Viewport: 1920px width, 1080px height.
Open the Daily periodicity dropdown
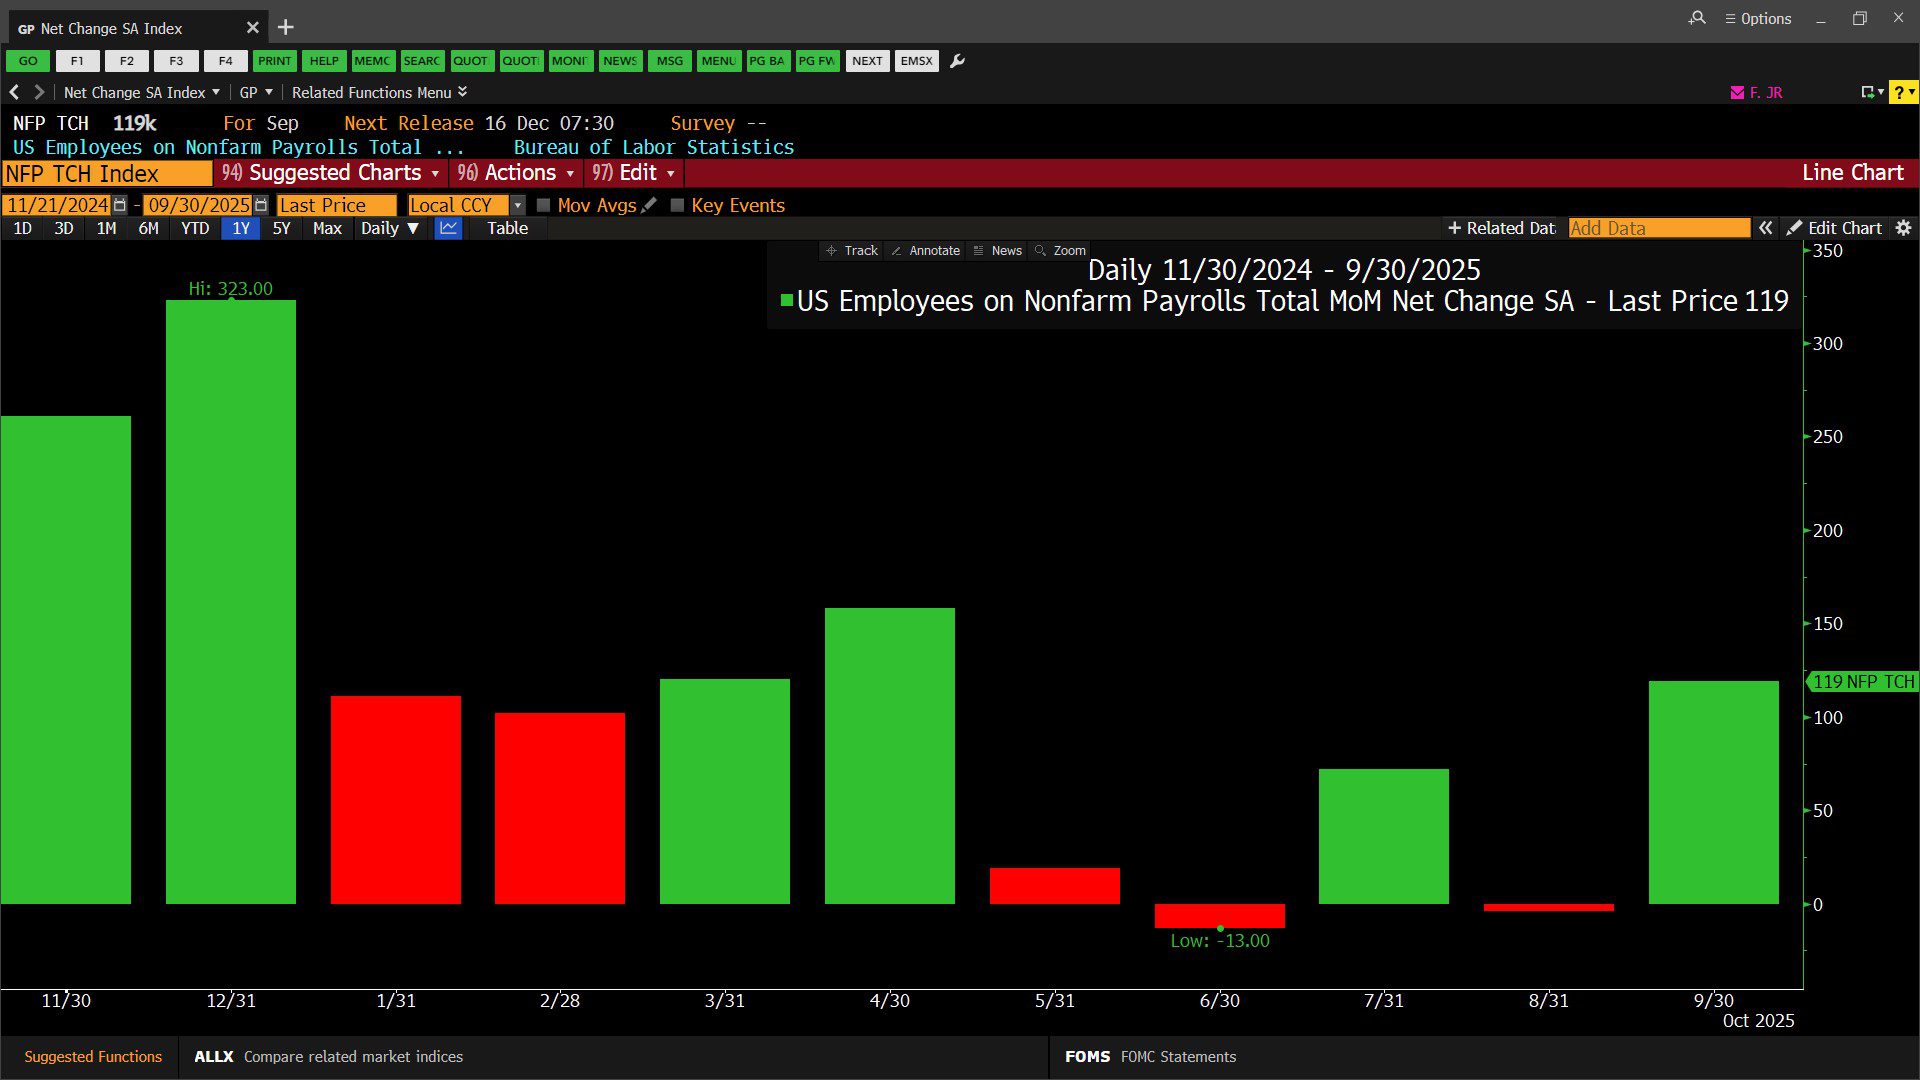[389, 228]
